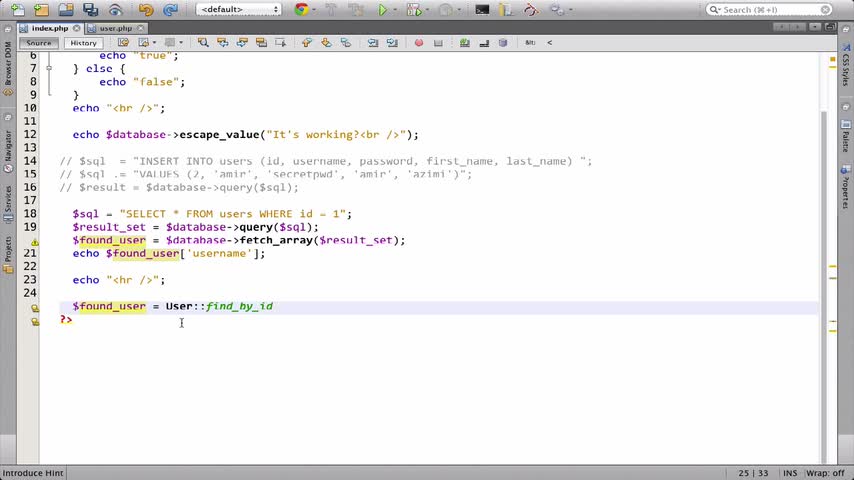
Task: Open the editor tab list dropdown
Action: [x=815, y=27]
